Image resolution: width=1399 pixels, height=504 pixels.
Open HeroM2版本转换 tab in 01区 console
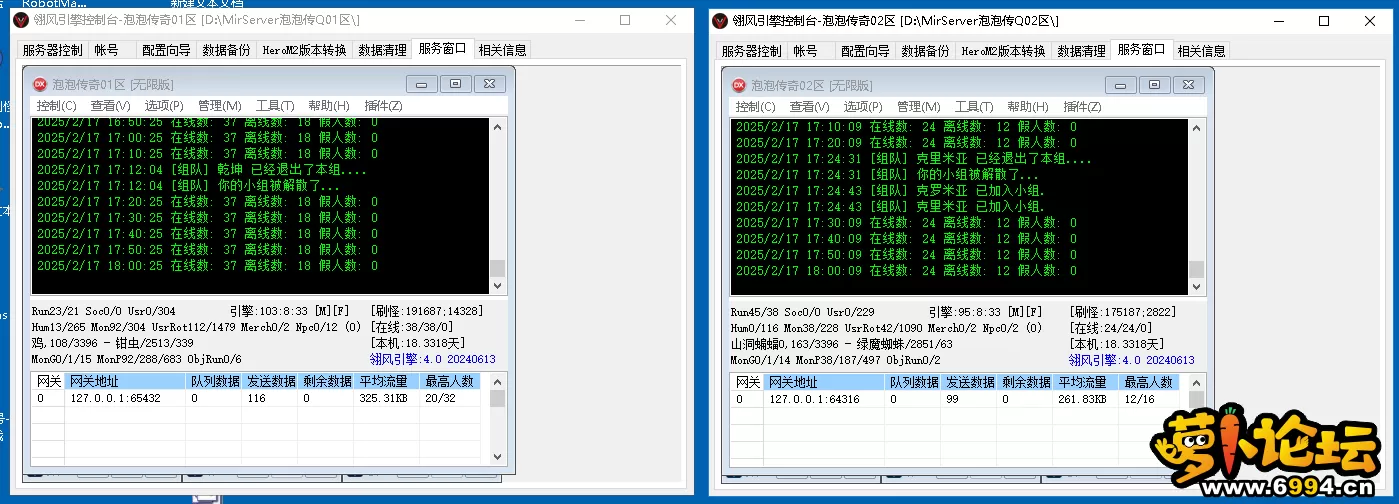click(304, 51)
